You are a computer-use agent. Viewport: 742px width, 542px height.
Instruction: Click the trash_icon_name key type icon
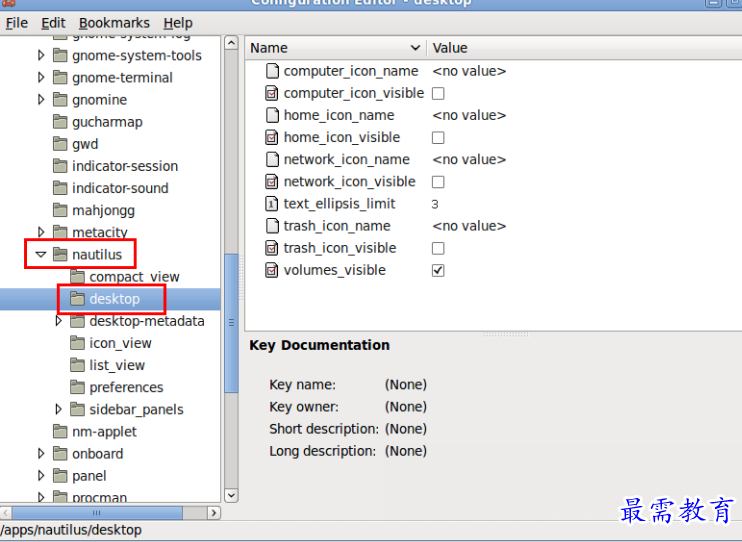coord(272,226)
